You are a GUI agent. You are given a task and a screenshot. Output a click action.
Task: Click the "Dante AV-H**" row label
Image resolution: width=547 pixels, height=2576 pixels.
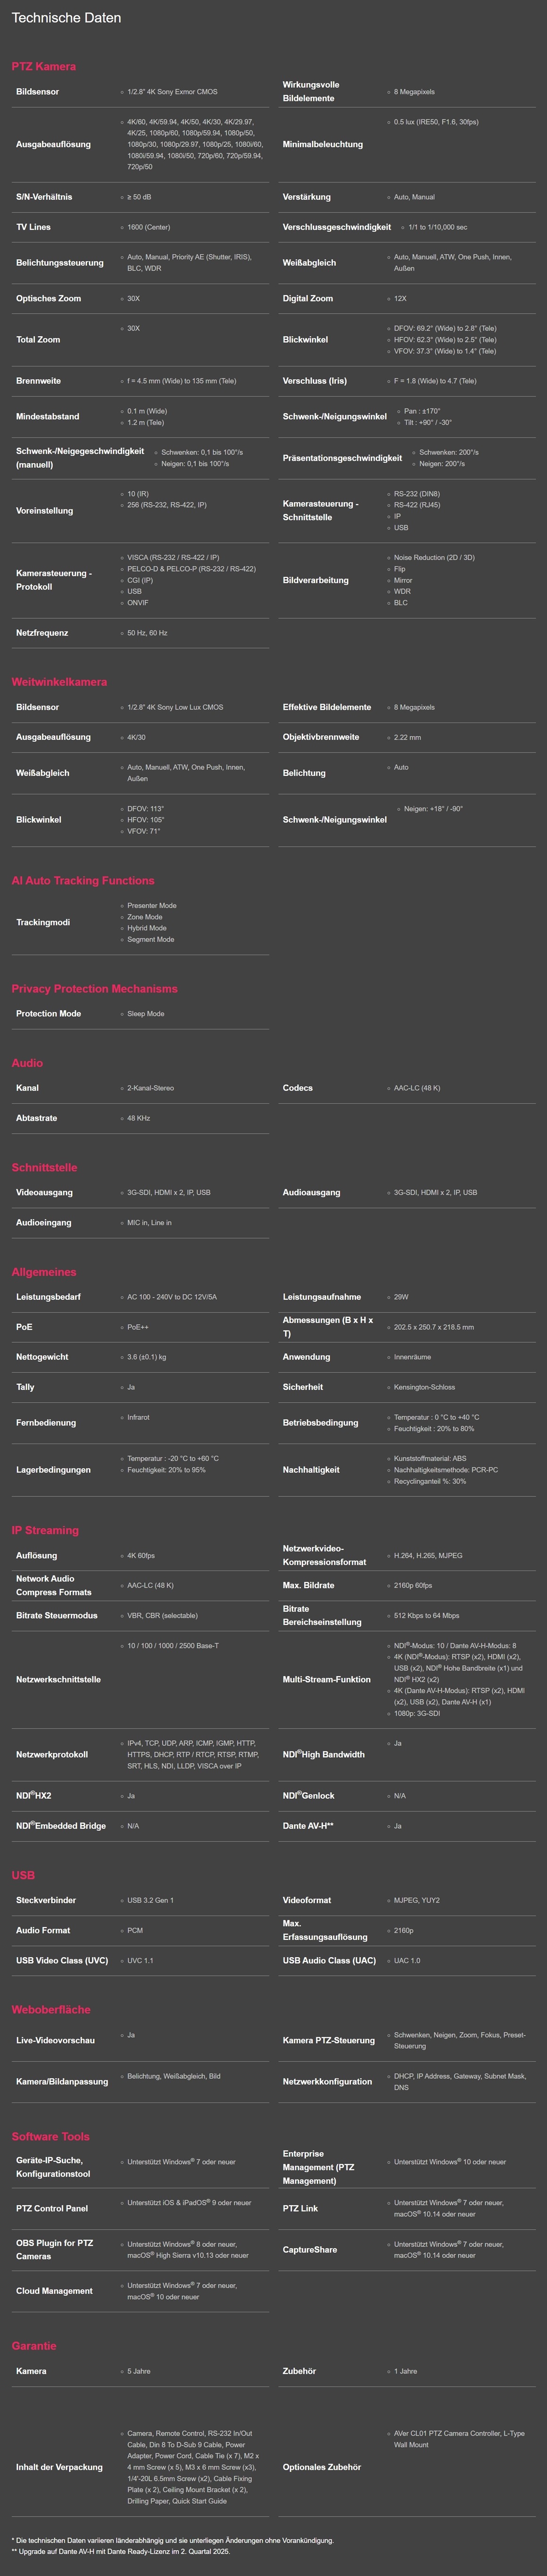[x=308, y=1825]
